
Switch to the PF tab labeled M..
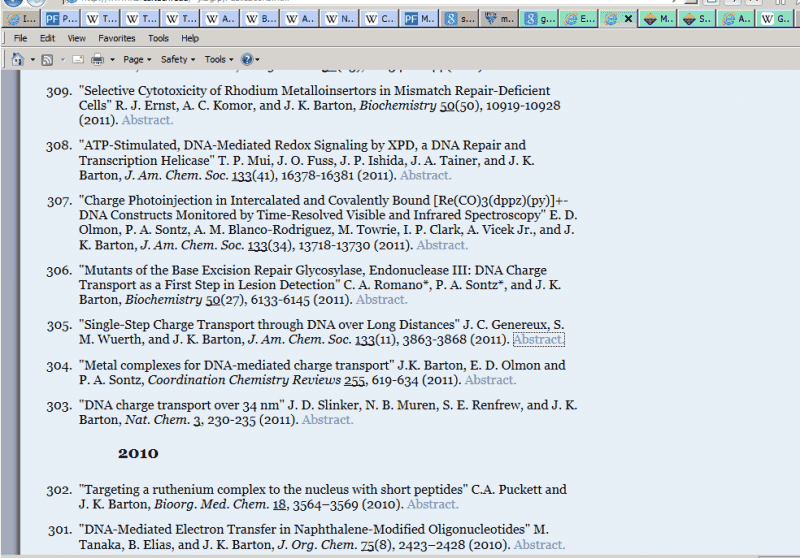point(420,19)
